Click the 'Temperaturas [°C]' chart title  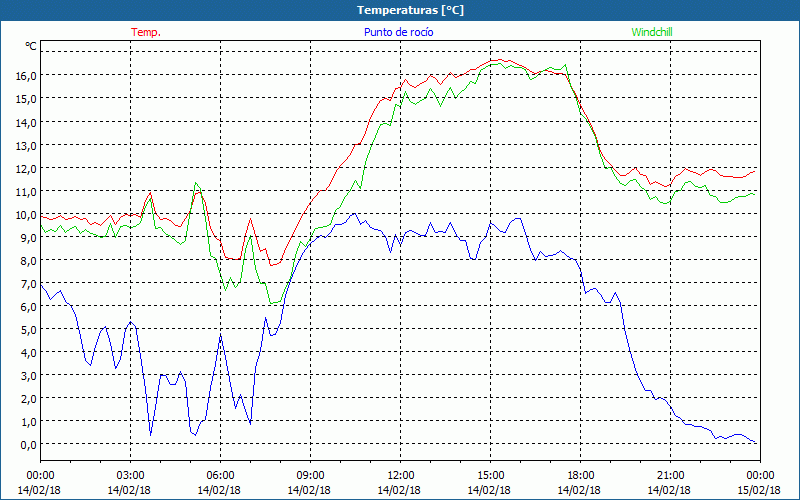pos(410,10)
